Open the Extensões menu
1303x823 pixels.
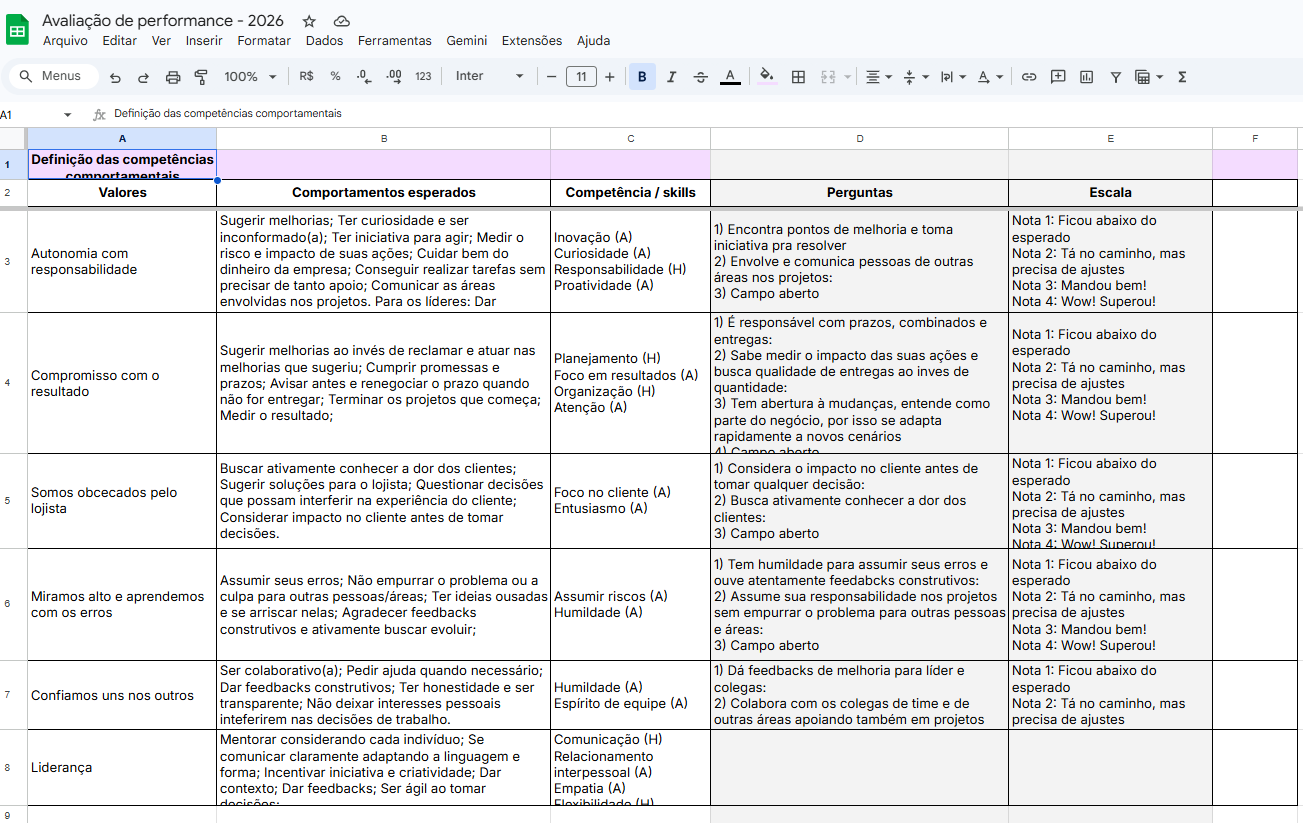coord(532,41)
